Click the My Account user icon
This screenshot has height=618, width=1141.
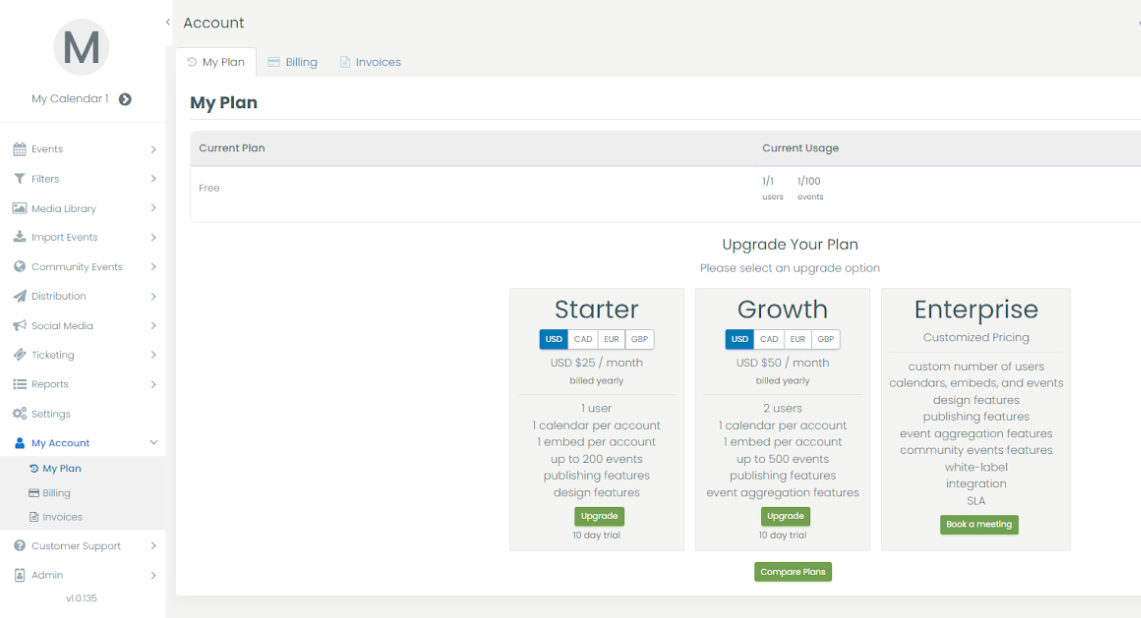20,443
